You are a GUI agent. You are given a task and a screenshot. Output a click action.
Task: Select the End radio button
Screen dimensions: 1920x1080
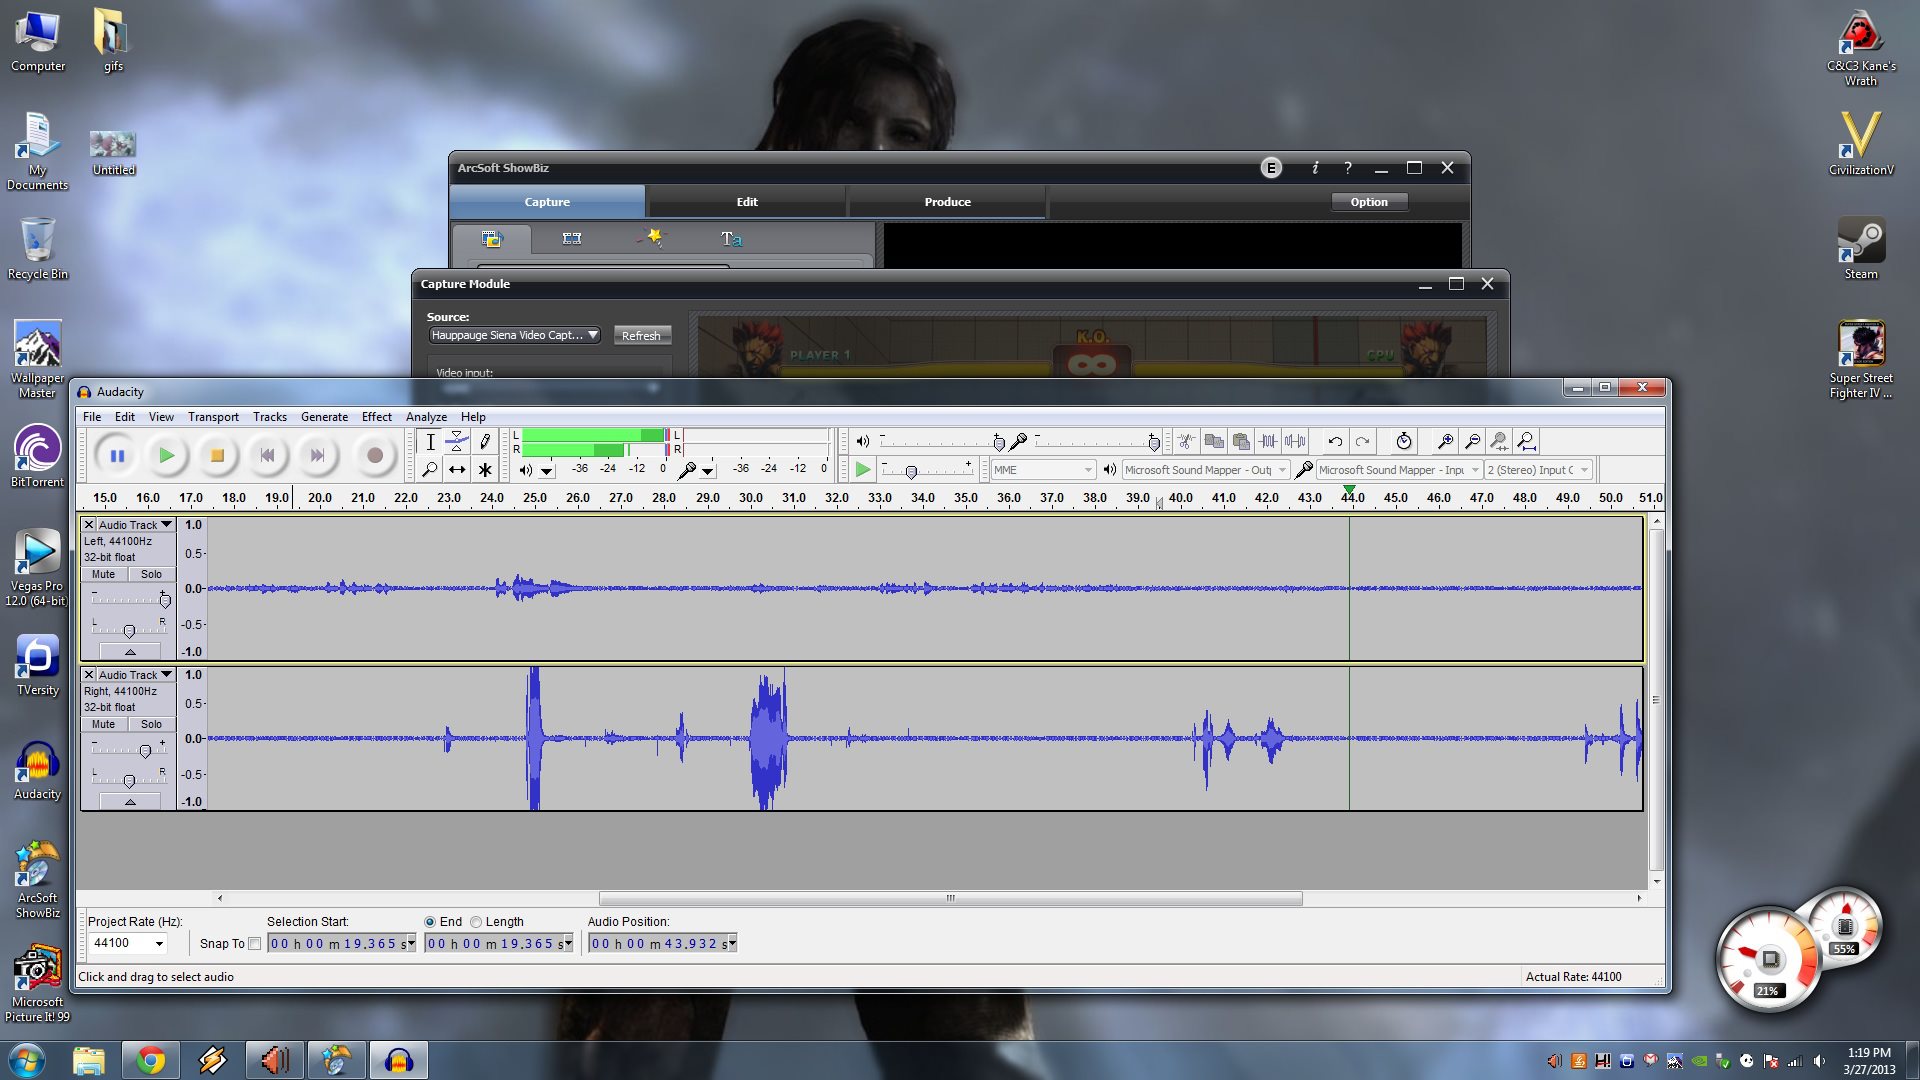pos(430,922)
